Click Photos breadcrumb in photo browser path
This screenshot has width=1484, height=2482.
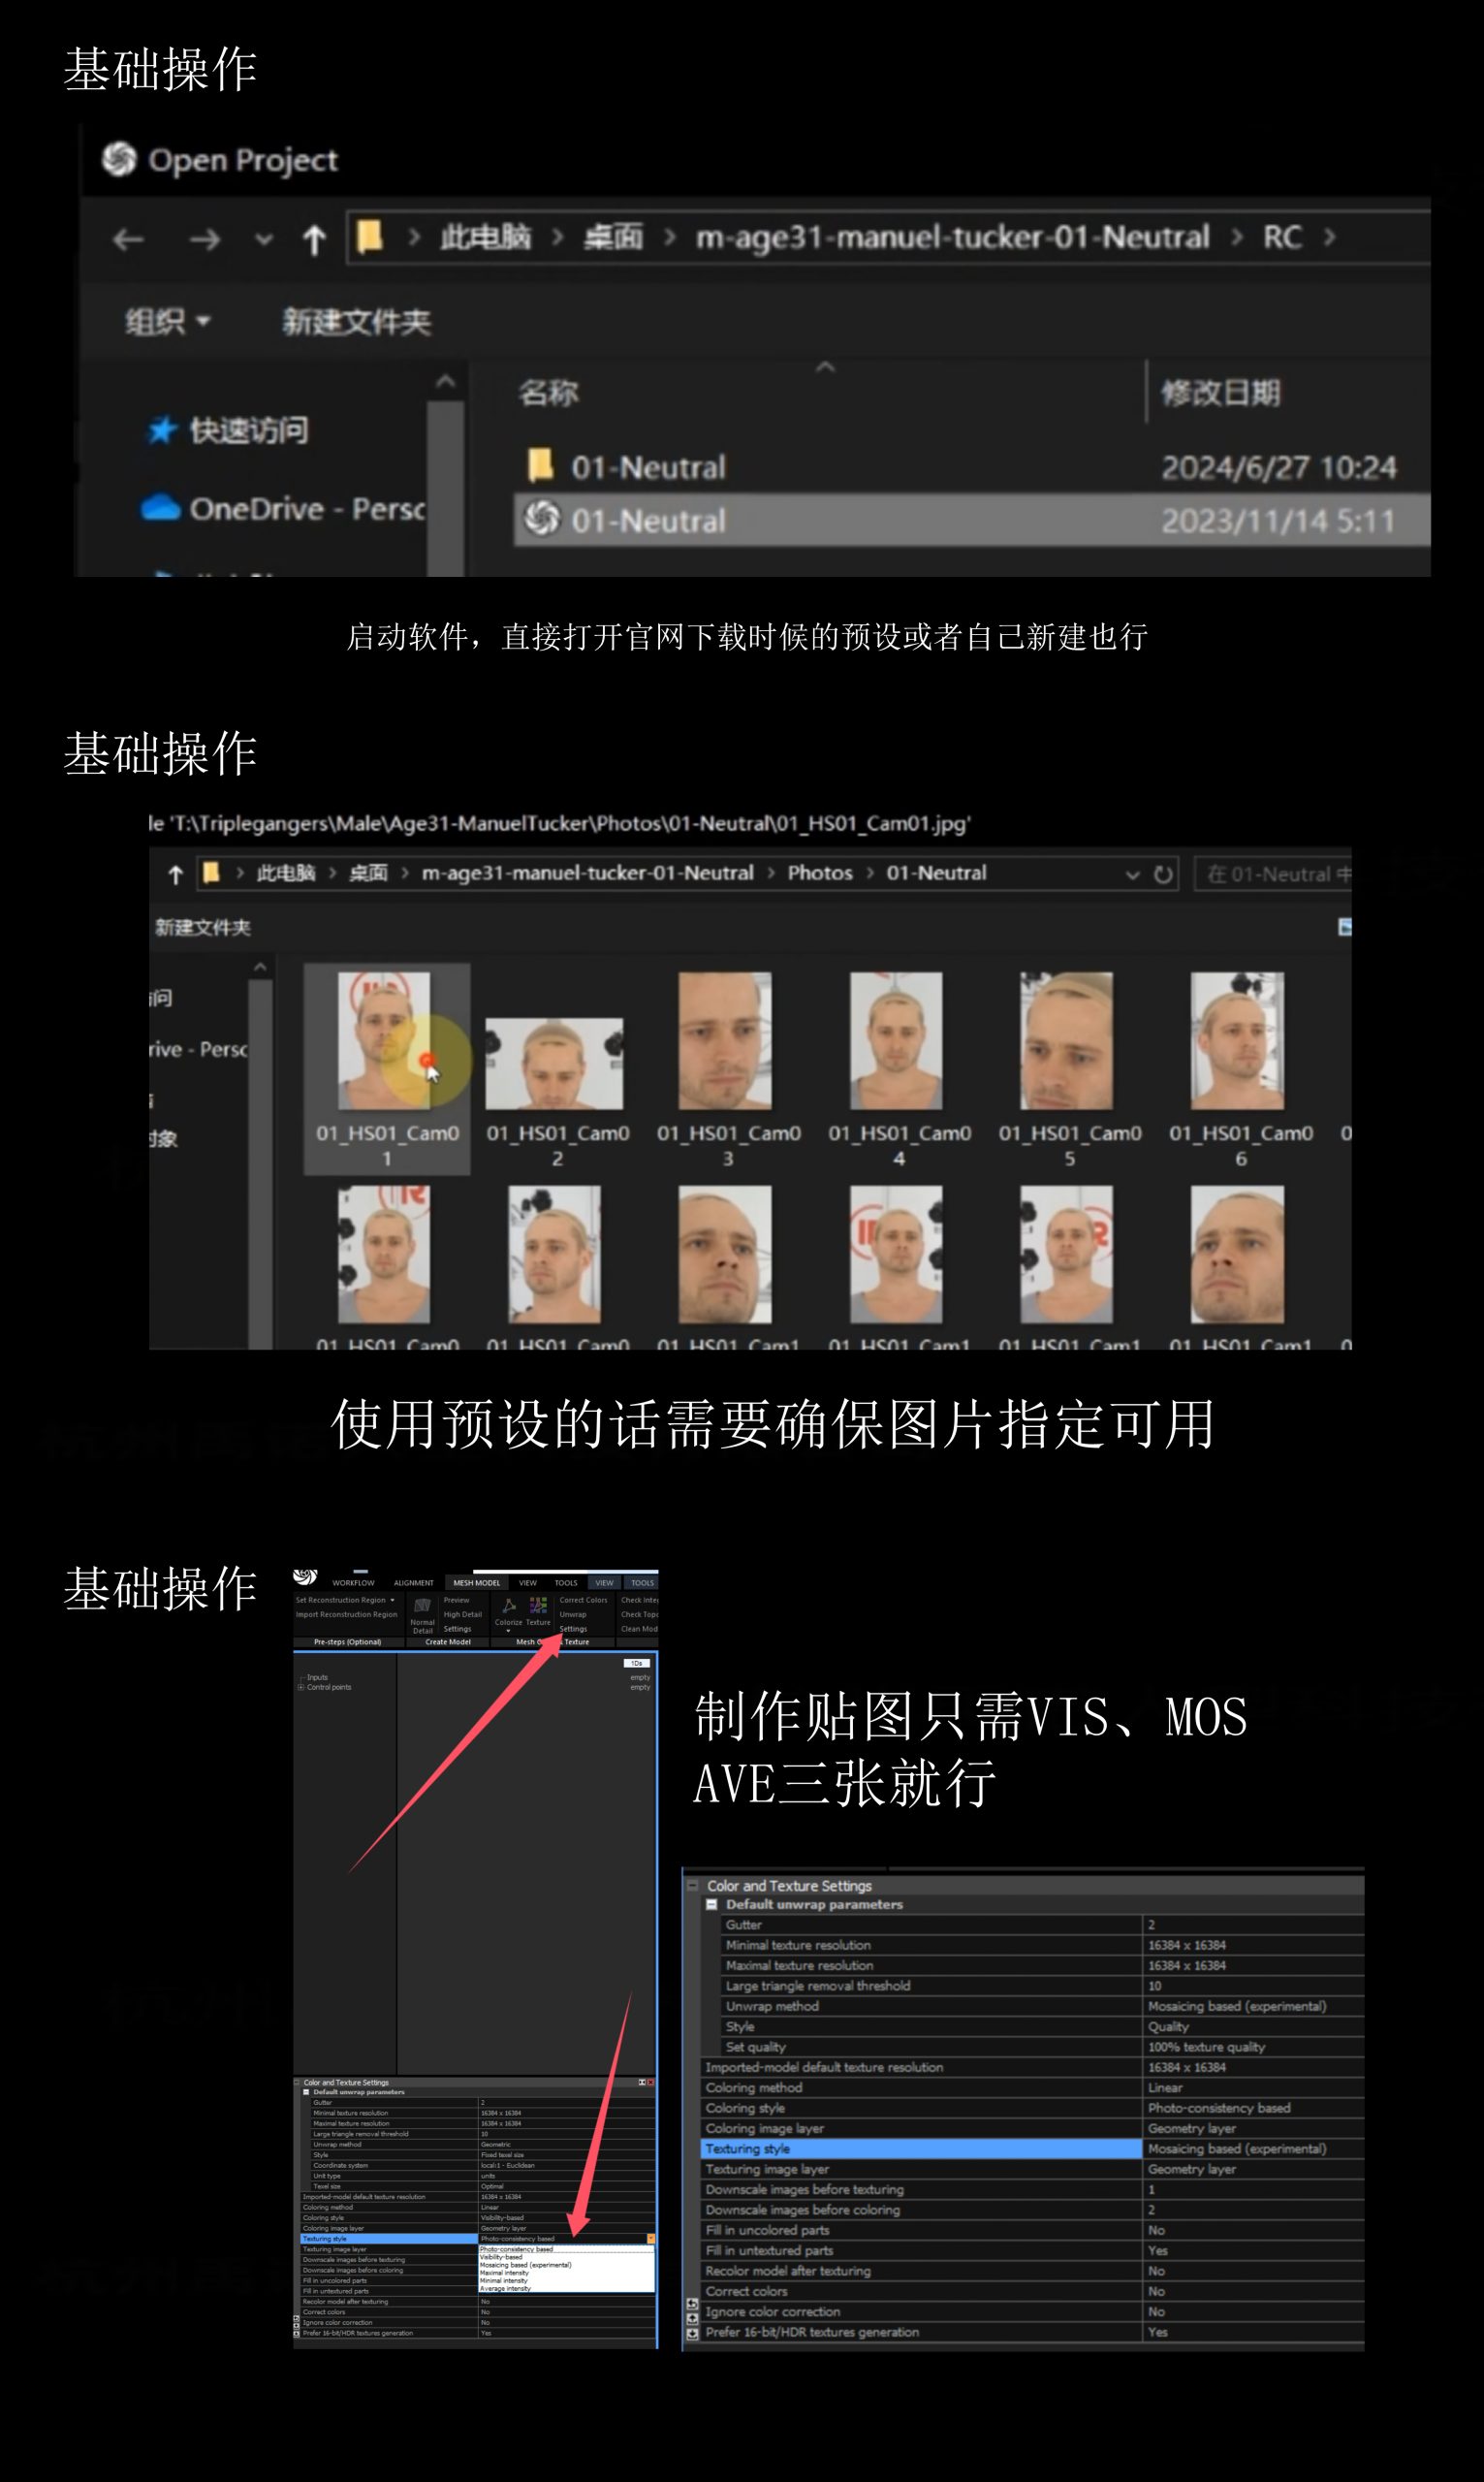(820, 873)
